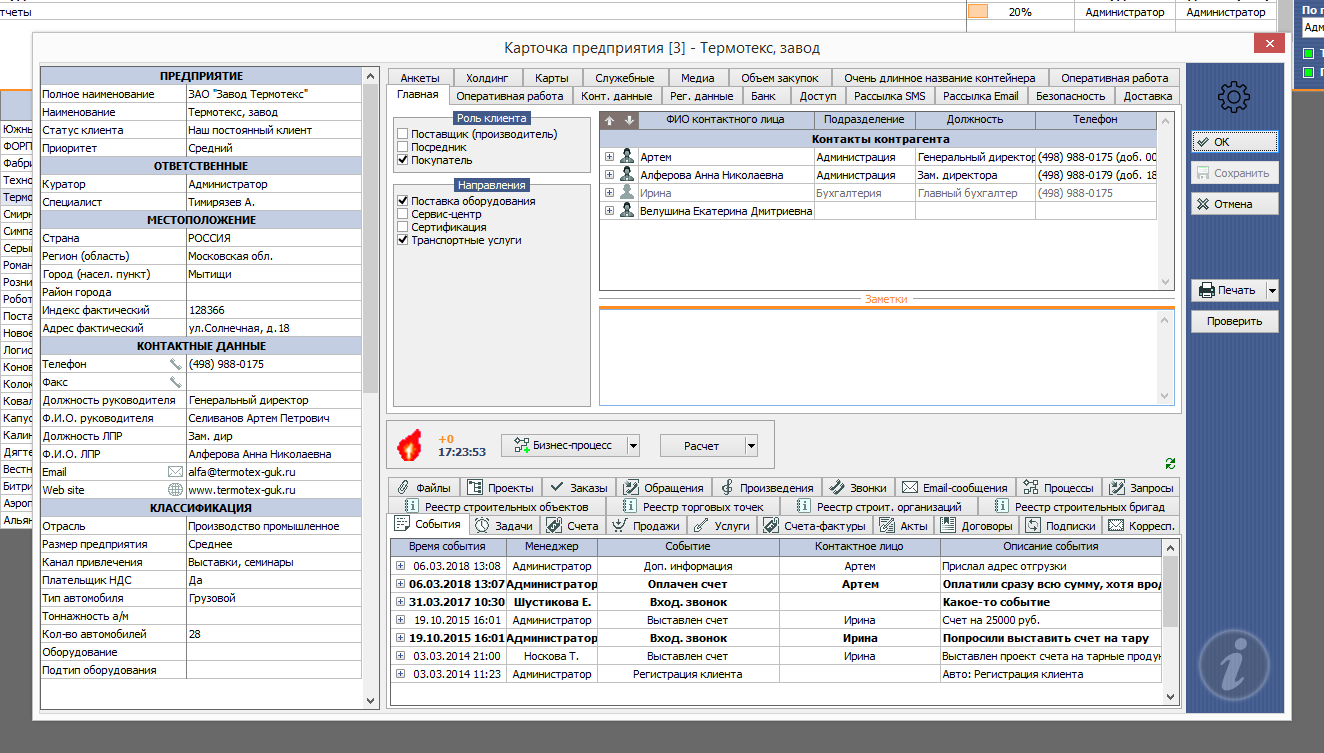Expand event 03.03.2014 11:23 row
Viewport: 1324px width, 753px height.
pos(400,674)
